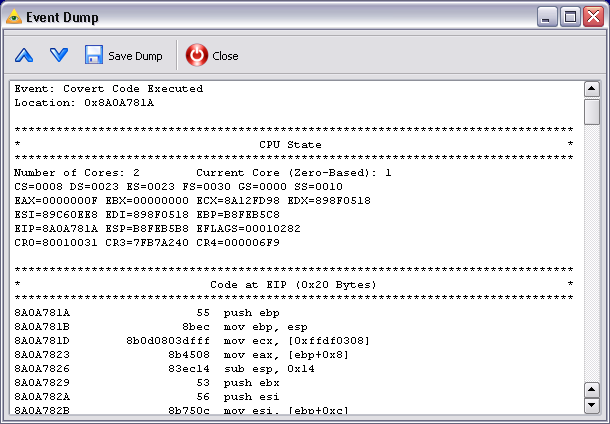The width and height of the screenshot is (610, 424).
Task: Click the opcode bytes '8b4508'
Action: point(189,355)
